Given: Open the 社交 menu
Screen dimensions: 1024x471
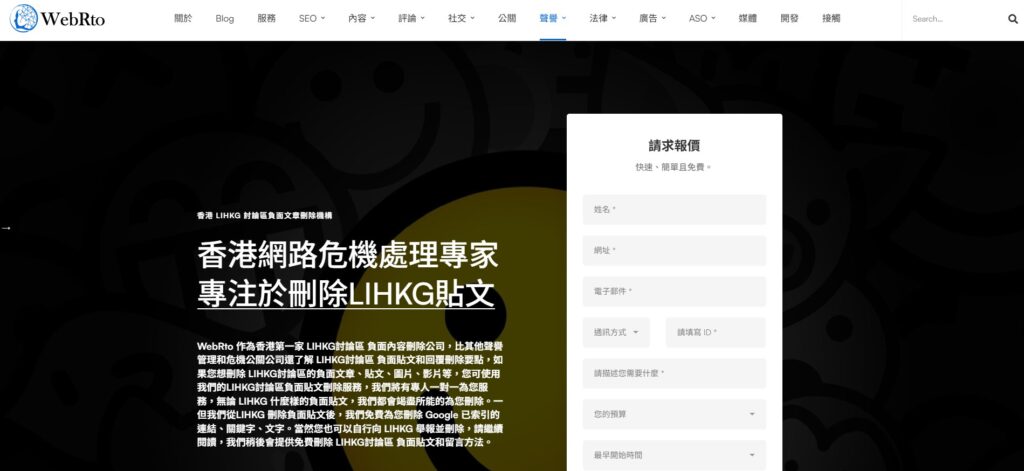Looking at the screenshot, I should pos(461,18).
